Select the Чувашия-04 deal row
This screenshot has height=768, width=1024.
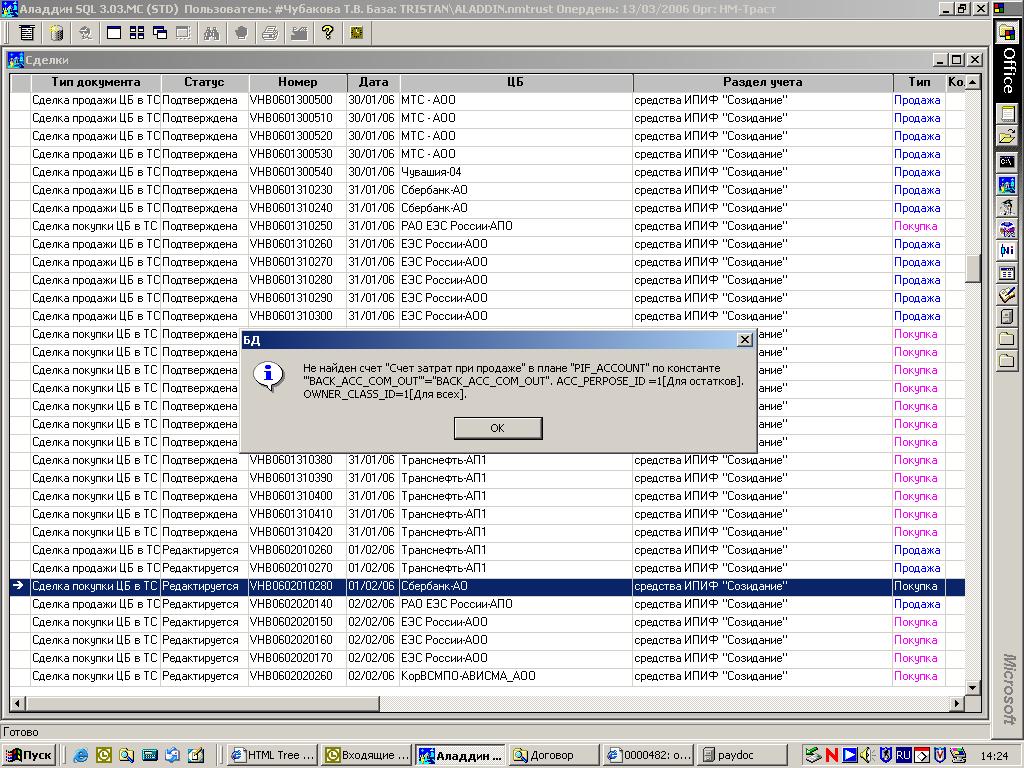coord(488,172)
